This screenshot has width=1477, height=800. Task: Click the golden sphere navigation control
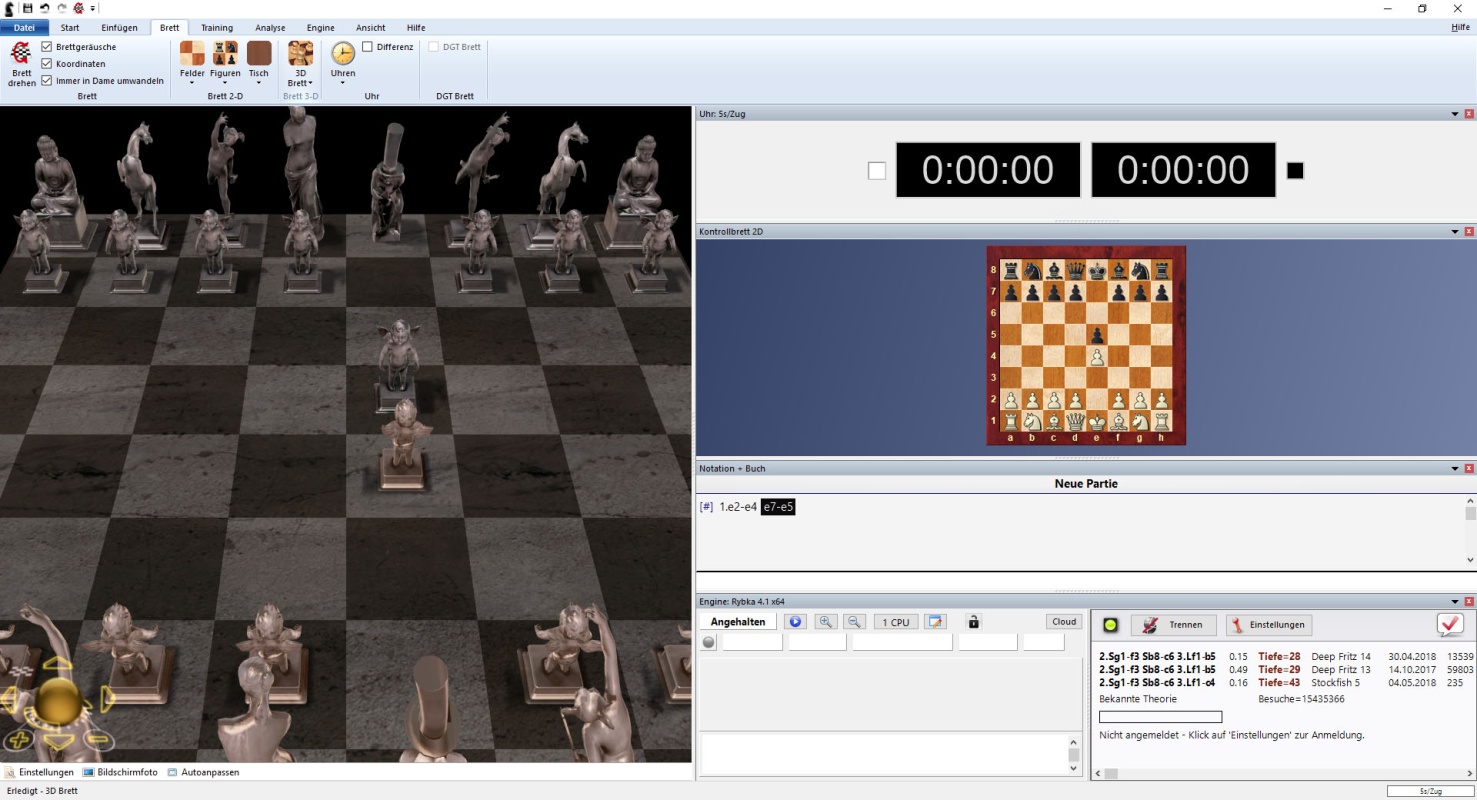(x=58, y=699)
